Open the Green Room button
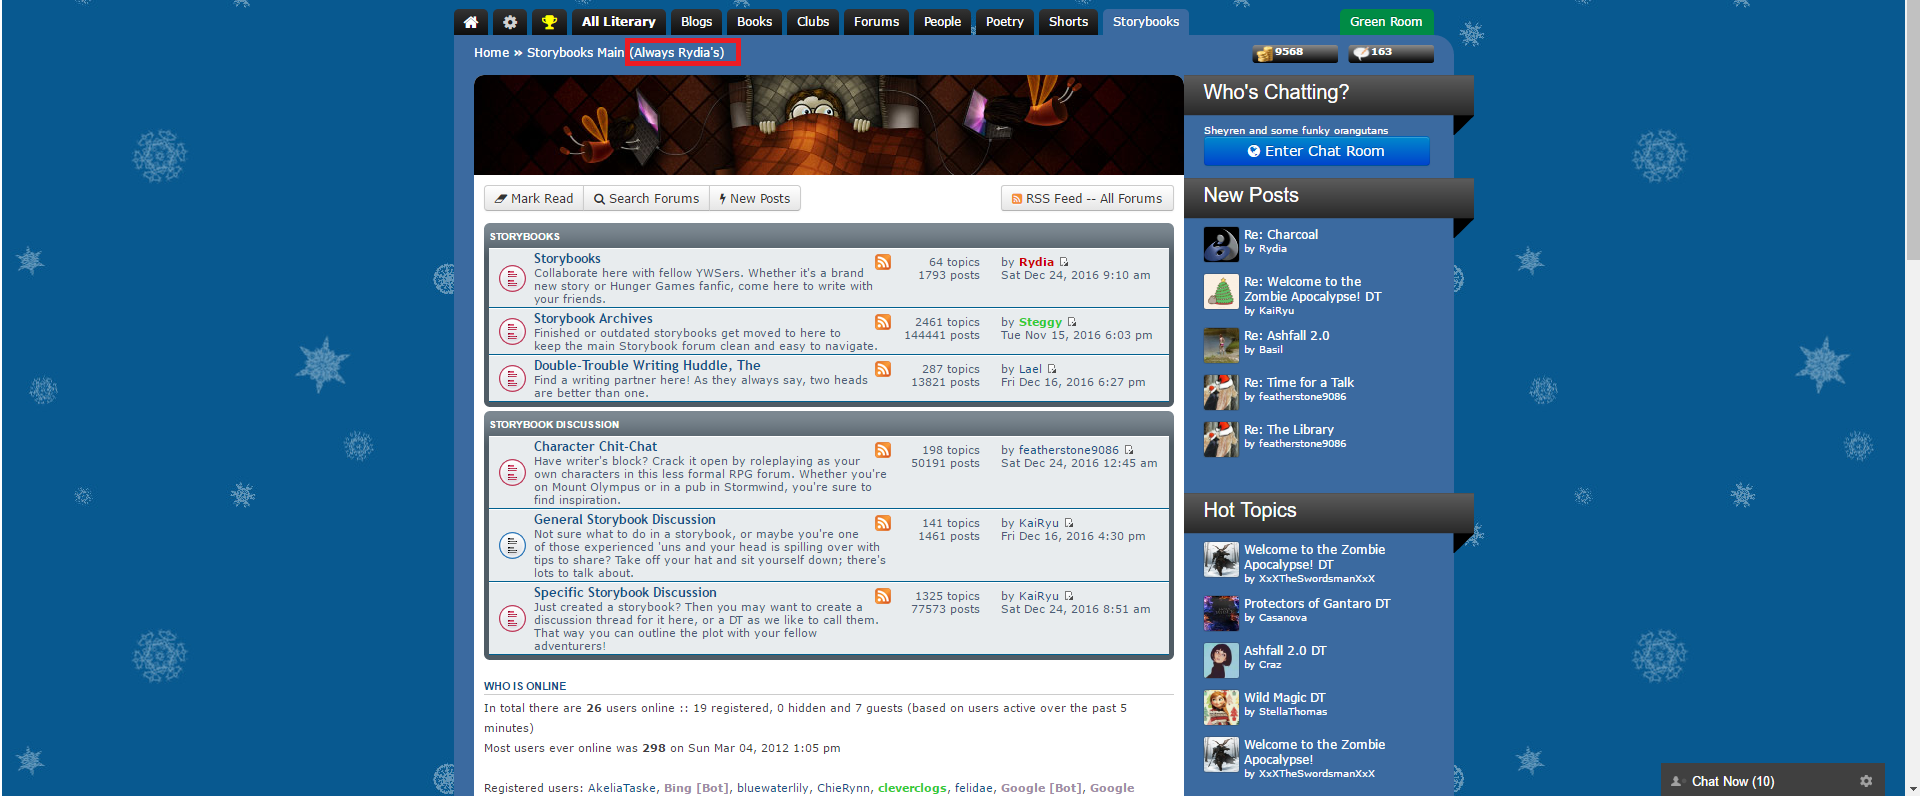The image size is (1920, 796). tap(1386, 22)
